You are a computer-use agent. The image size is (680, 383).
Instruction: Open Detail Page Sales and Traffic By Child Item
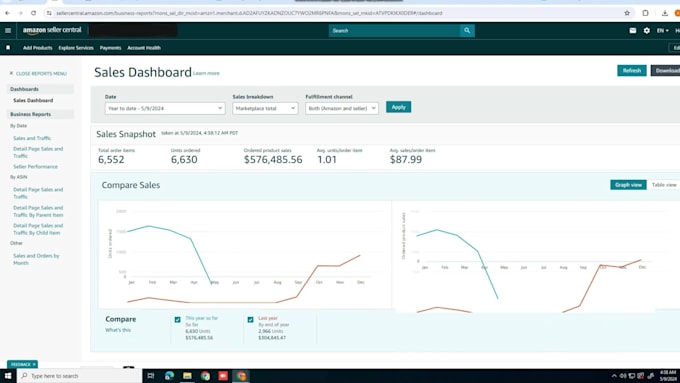(x=38, y=229)
